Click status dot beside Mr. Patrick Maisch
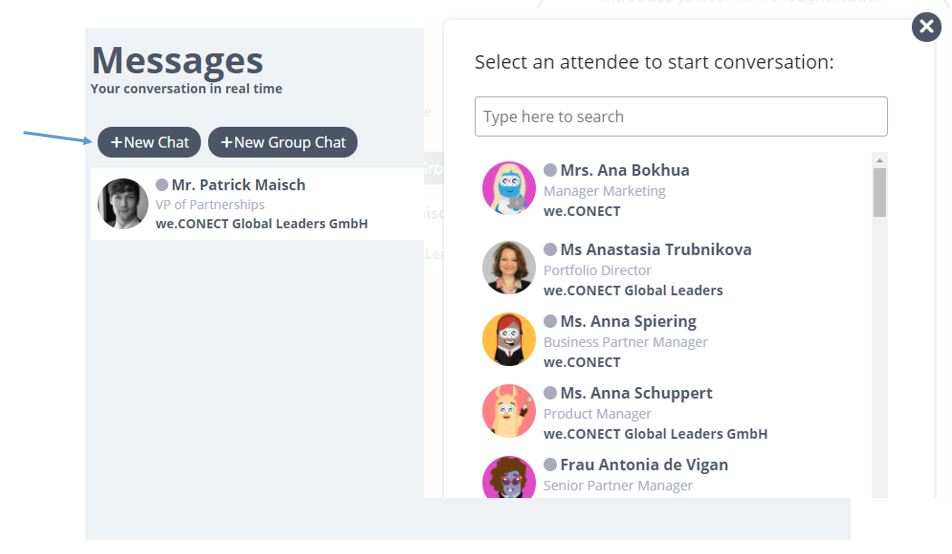This screenshot has height=554, width=952. (162, 185)
